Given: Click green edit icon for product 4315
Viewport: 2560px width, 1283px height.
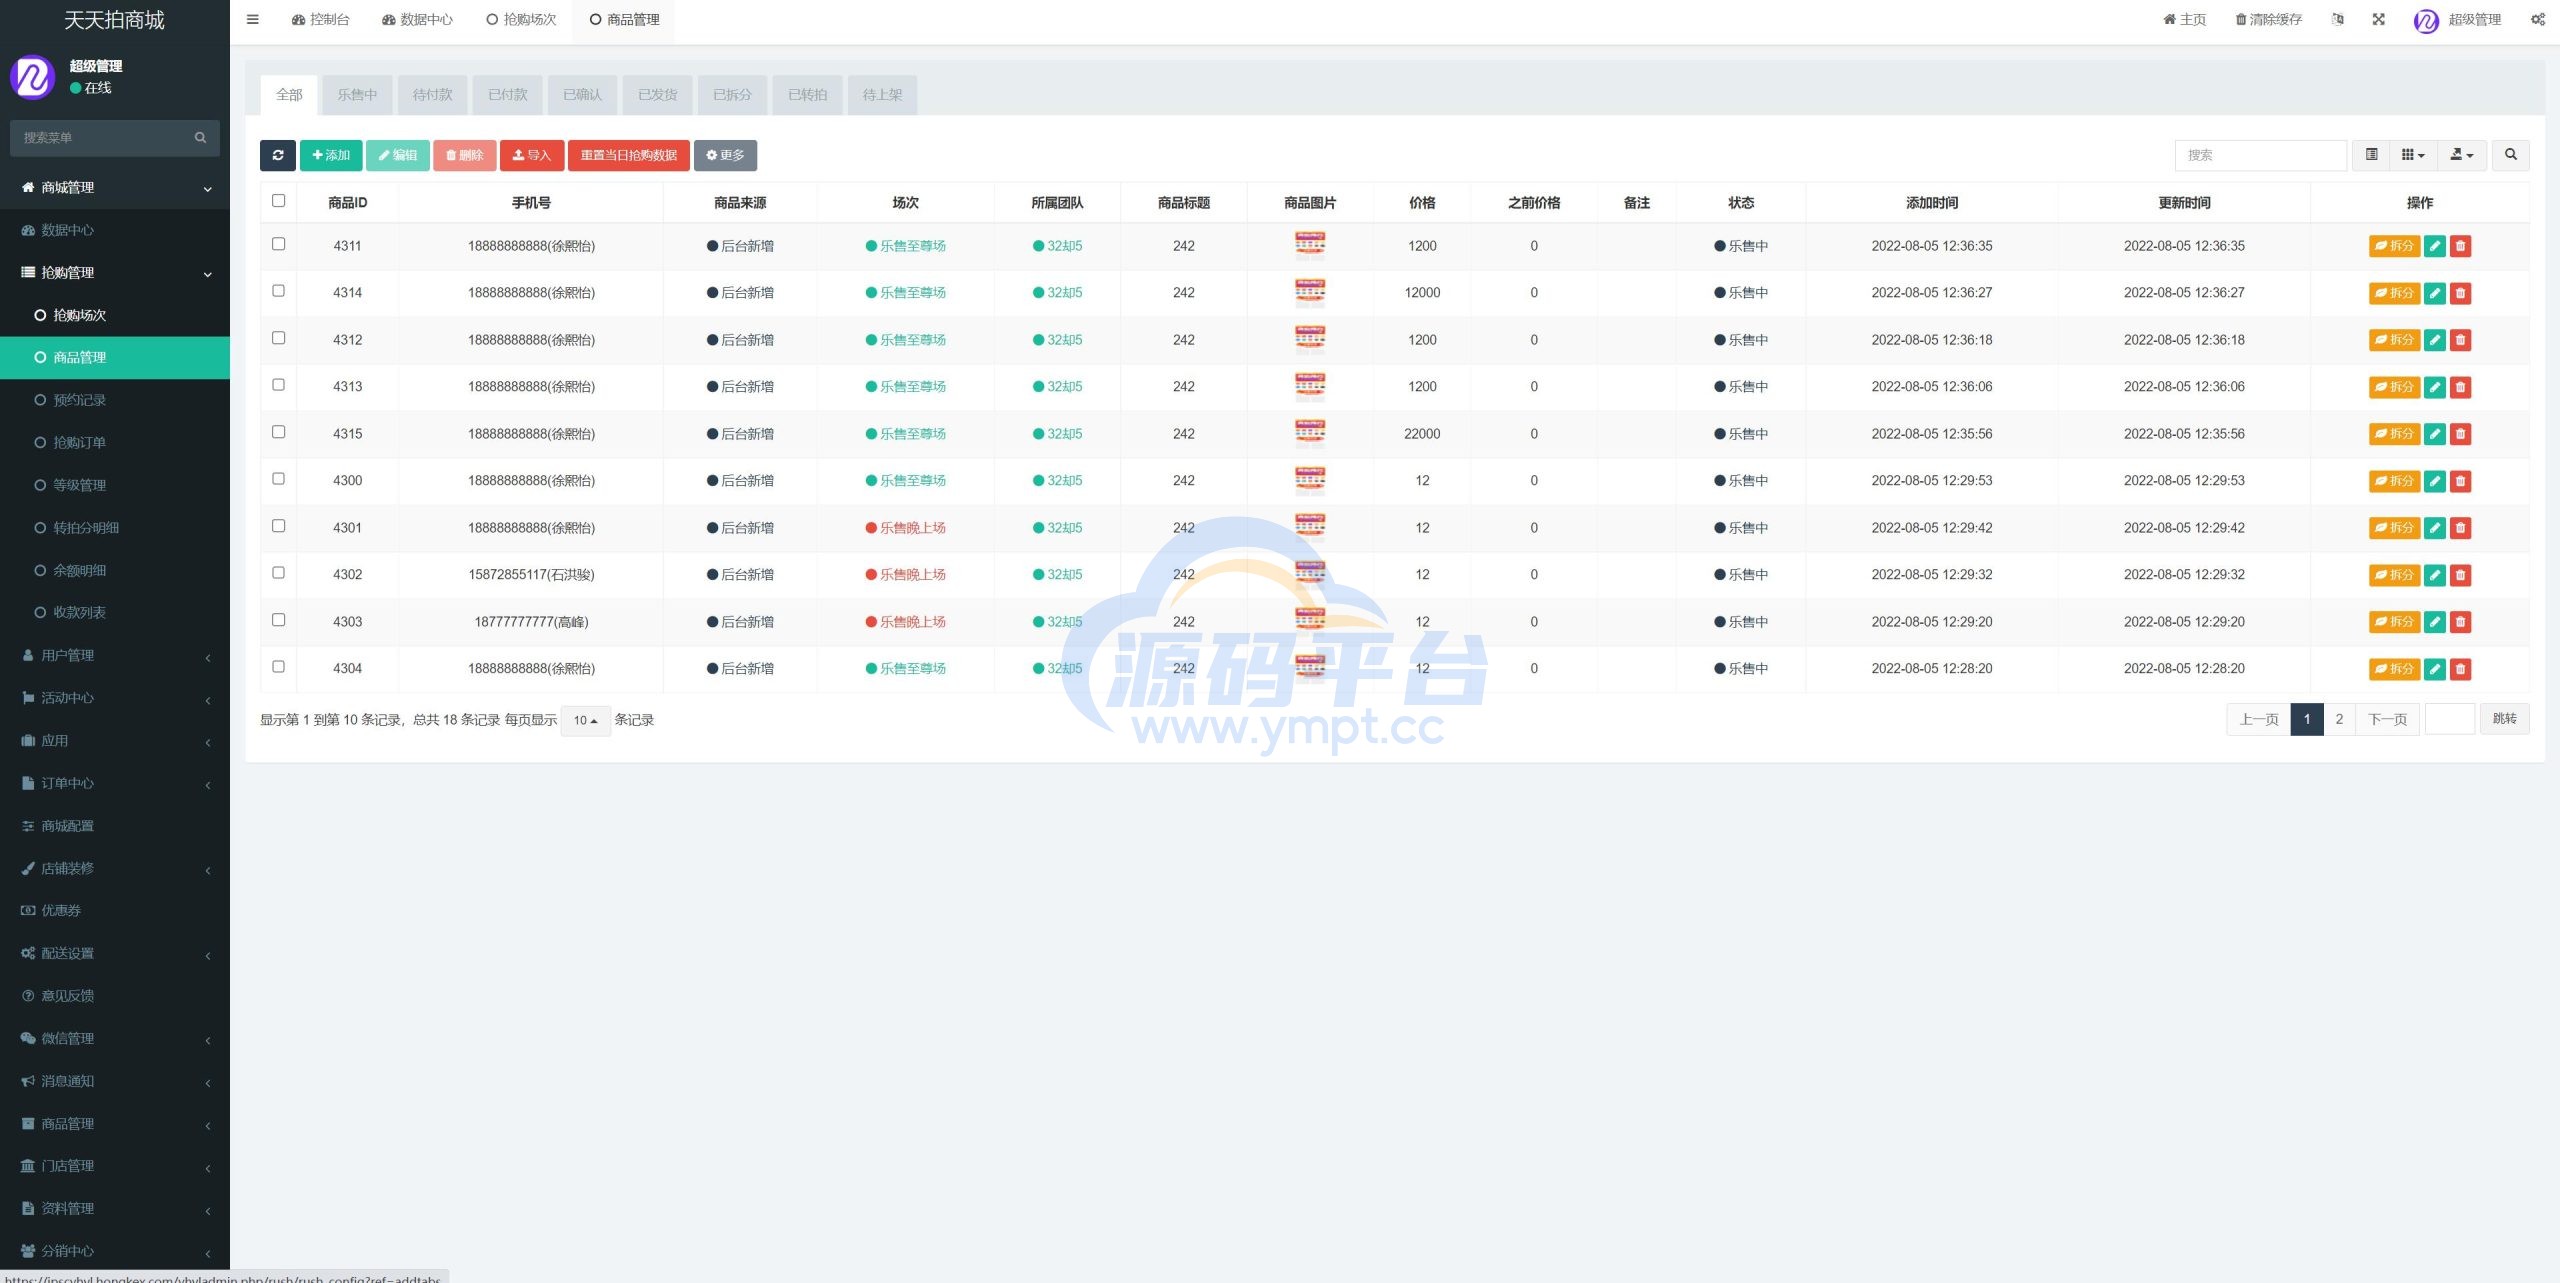Looking at the screenshot, I should 2435,434.
